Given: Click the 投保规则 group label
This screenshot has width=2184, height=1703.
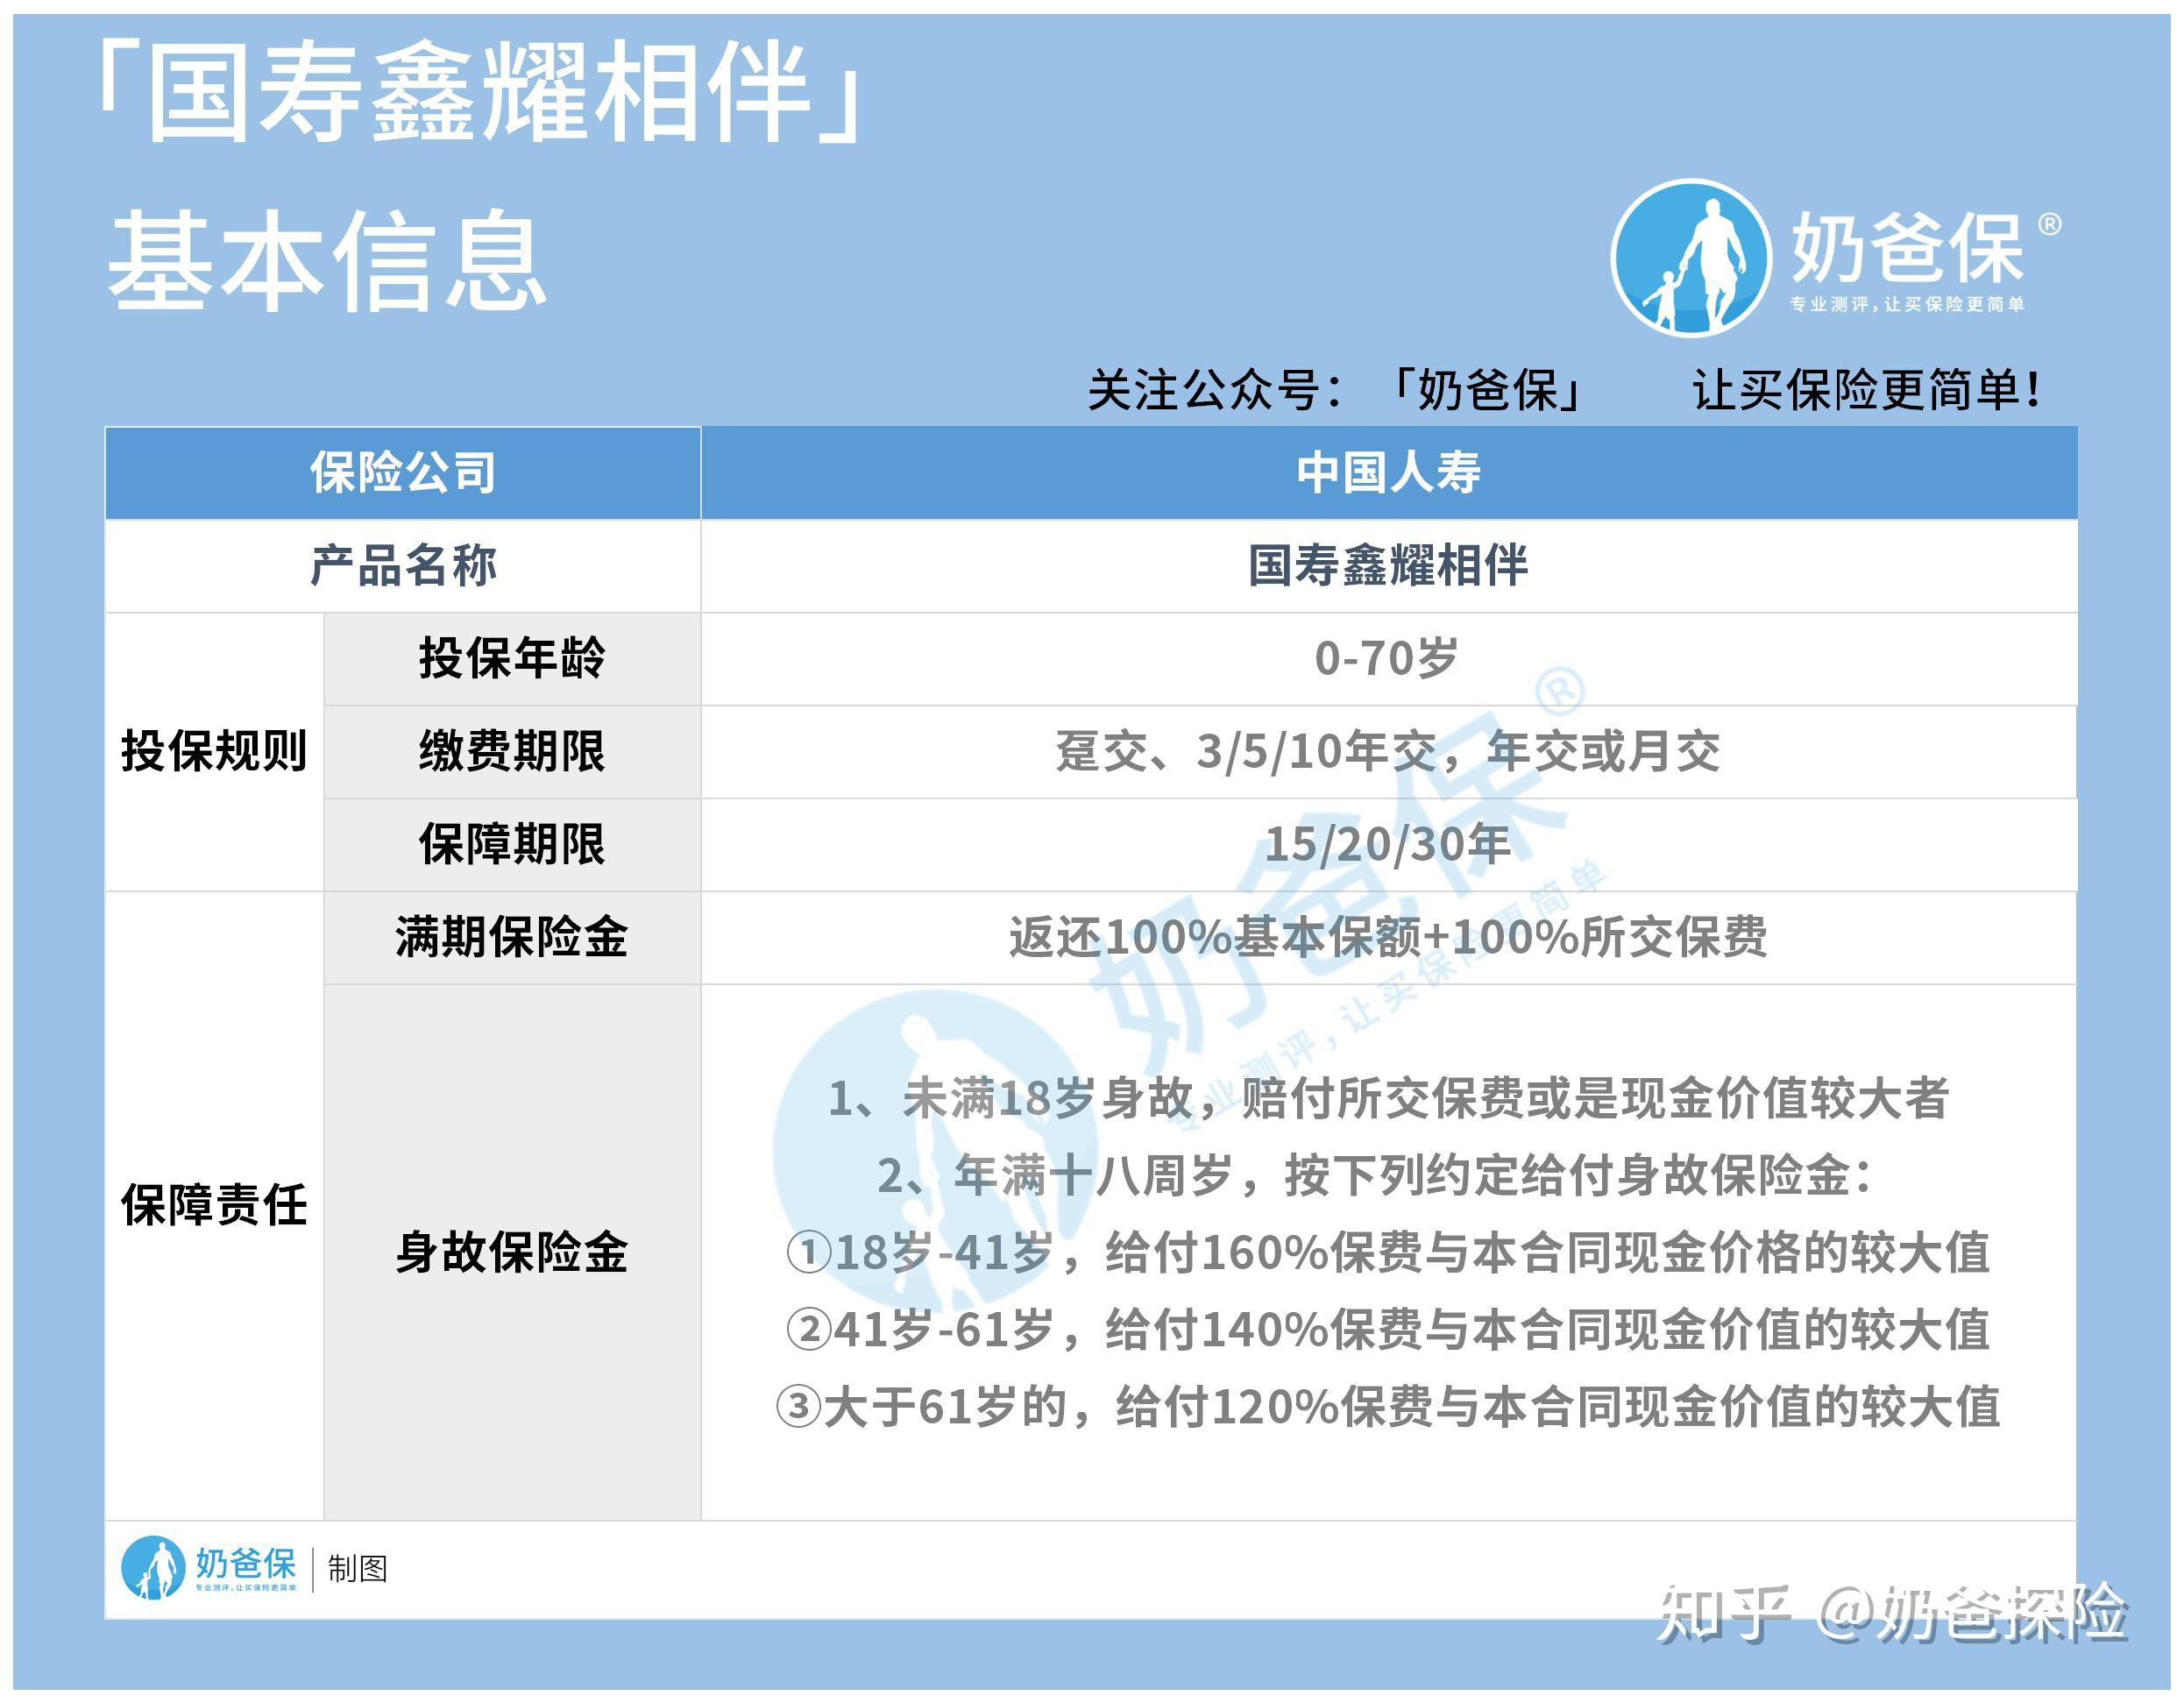Looking at the screenshot, I should (214, 751).
